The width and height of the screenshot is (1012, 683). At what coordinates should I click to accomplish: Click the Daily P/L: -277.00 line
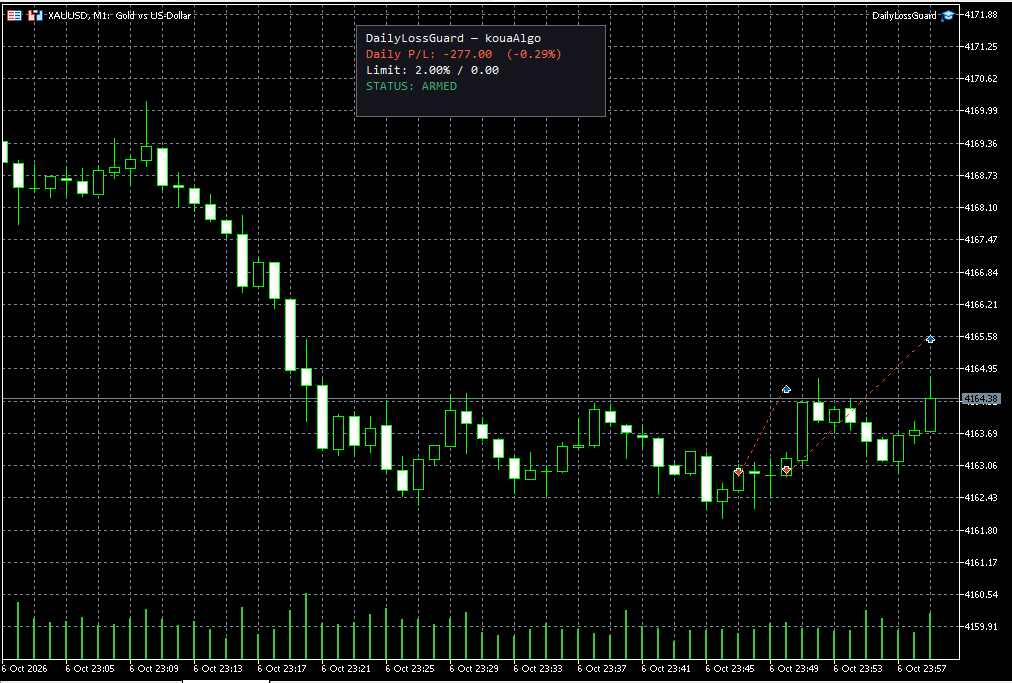click(463, 54)
